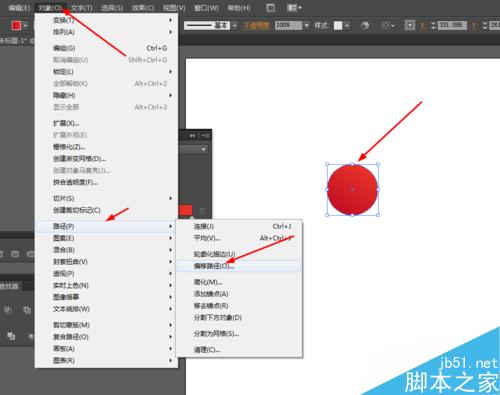Choose 锁定(L) menu item

coord(106,72)
